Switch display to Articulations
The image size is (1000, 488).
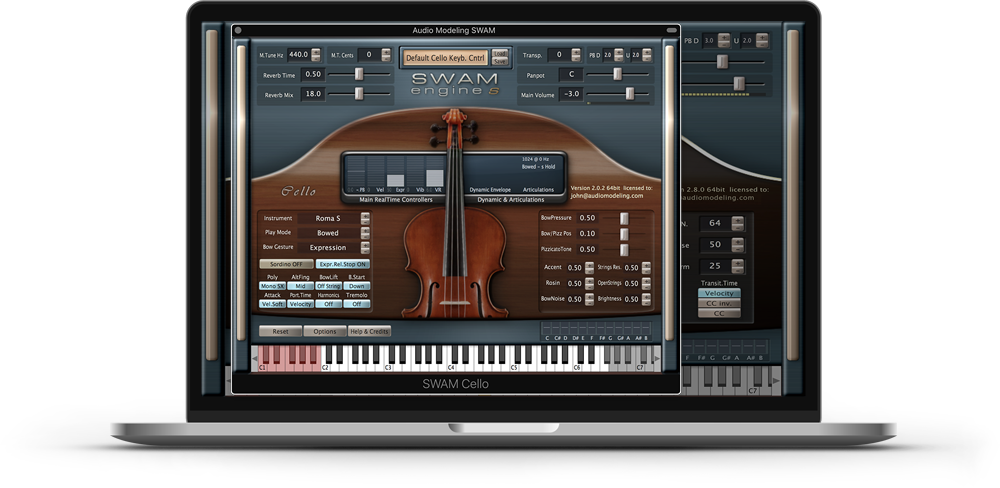[x=538, y=190]
